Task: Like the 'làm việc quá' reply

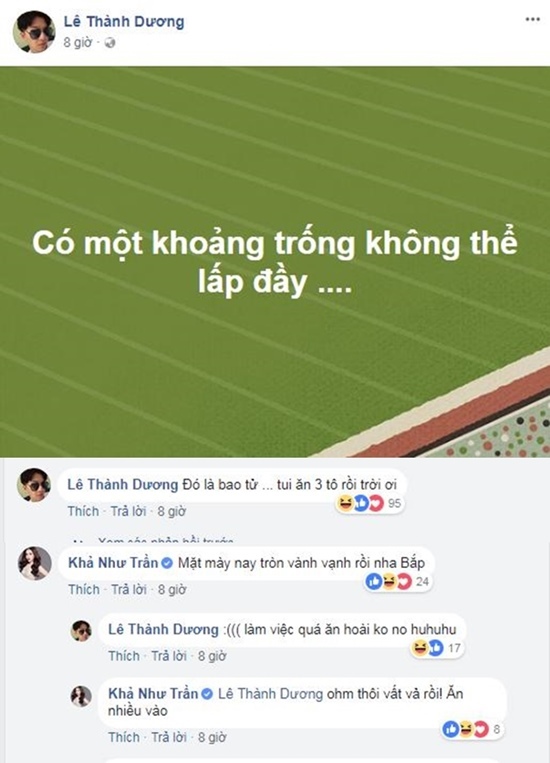Action: point(124,656)
